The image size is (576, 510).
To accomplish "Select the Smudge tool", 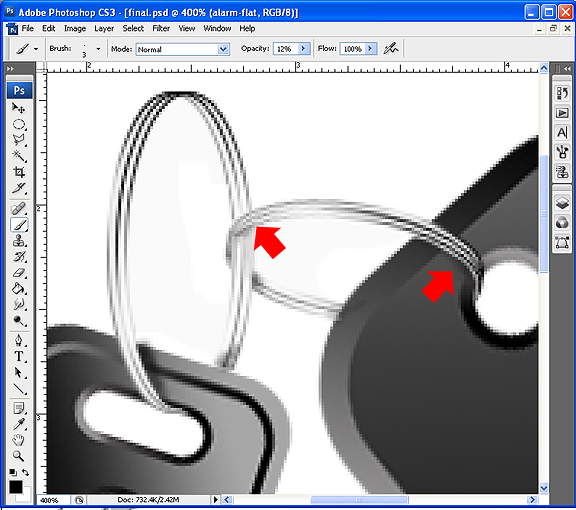I will (19, 304).
